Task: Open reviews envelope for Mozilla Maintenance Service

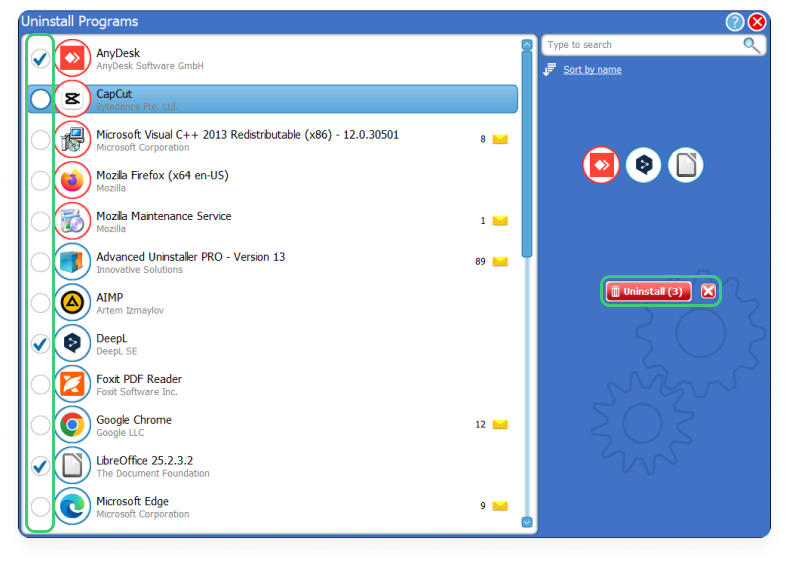Action: tap(500, 221)
